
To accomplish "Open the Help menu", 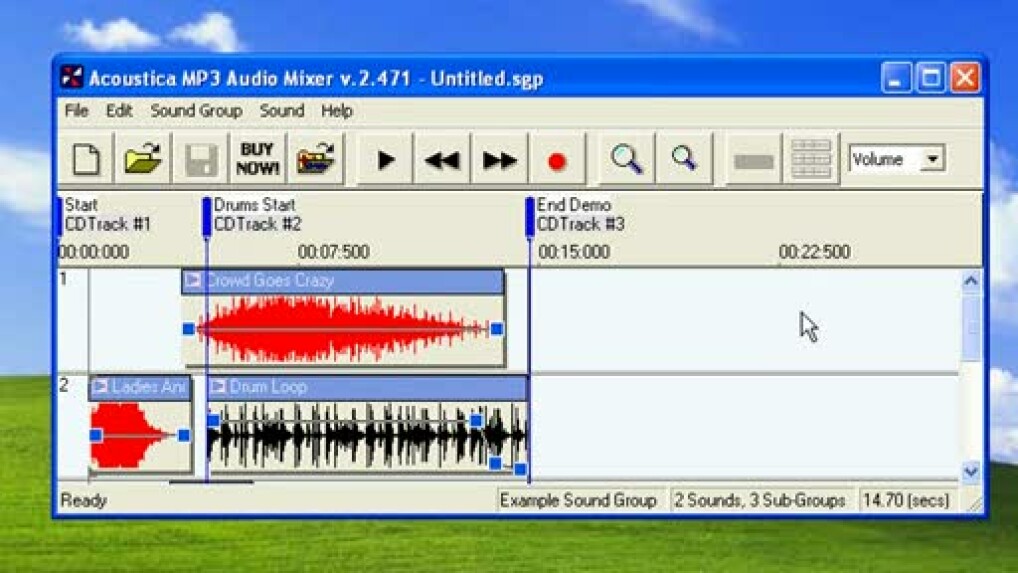I will pos(337,111).
